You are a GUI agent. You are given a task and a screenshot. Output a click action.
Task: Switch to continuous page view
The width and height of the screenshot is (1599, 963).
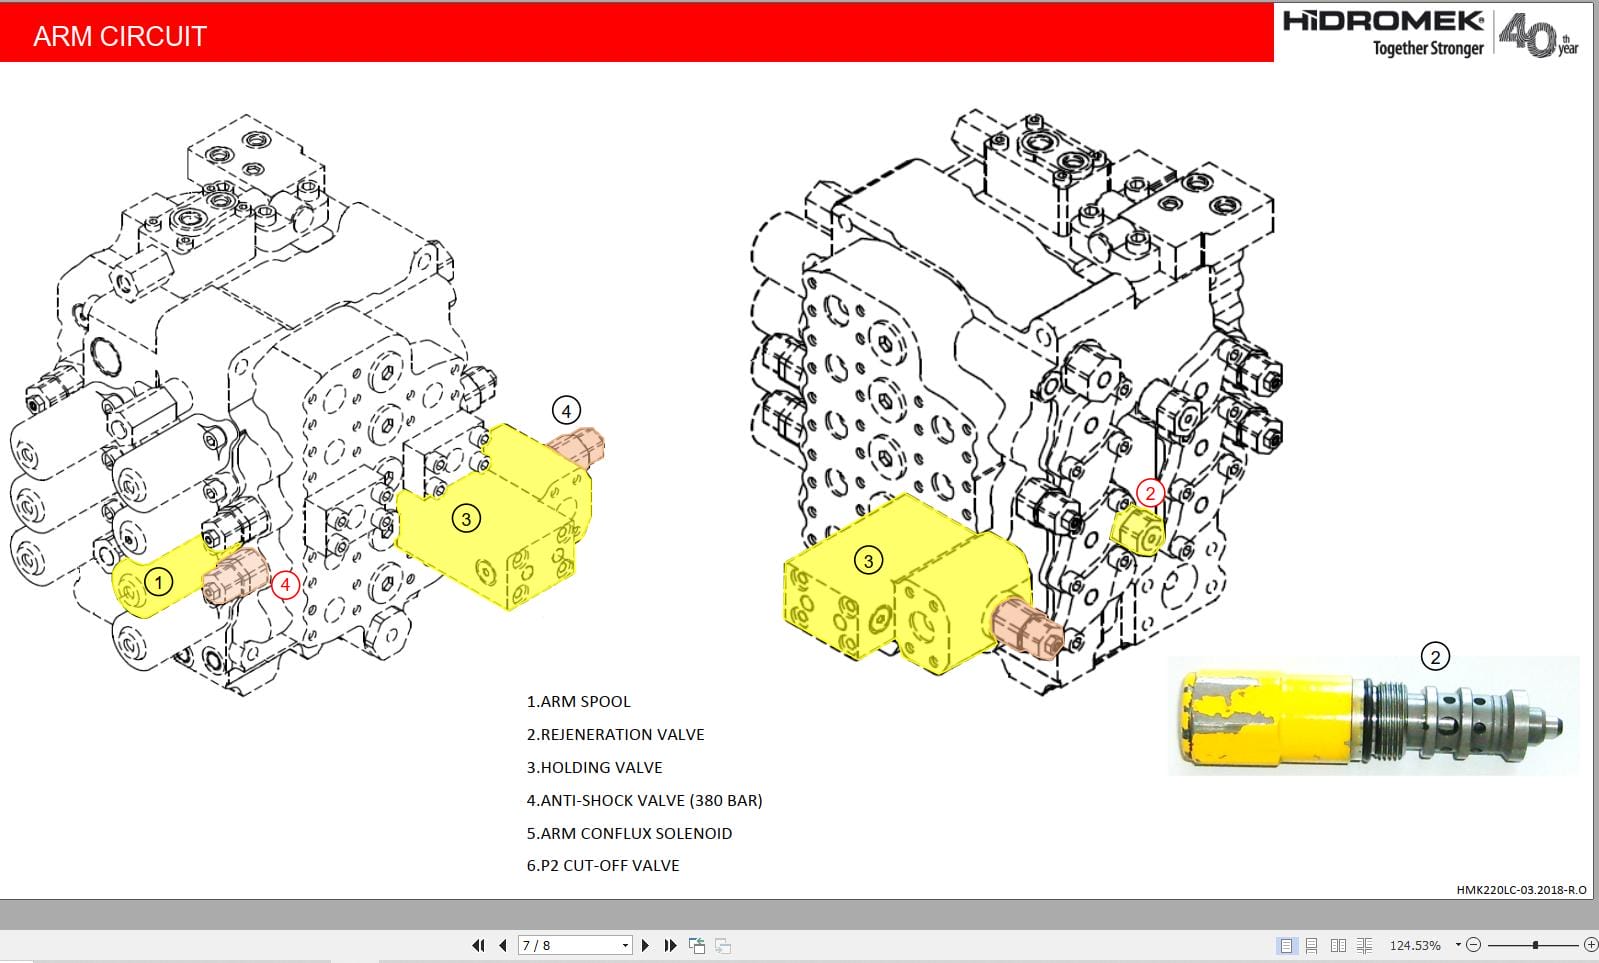[1312, 945]
